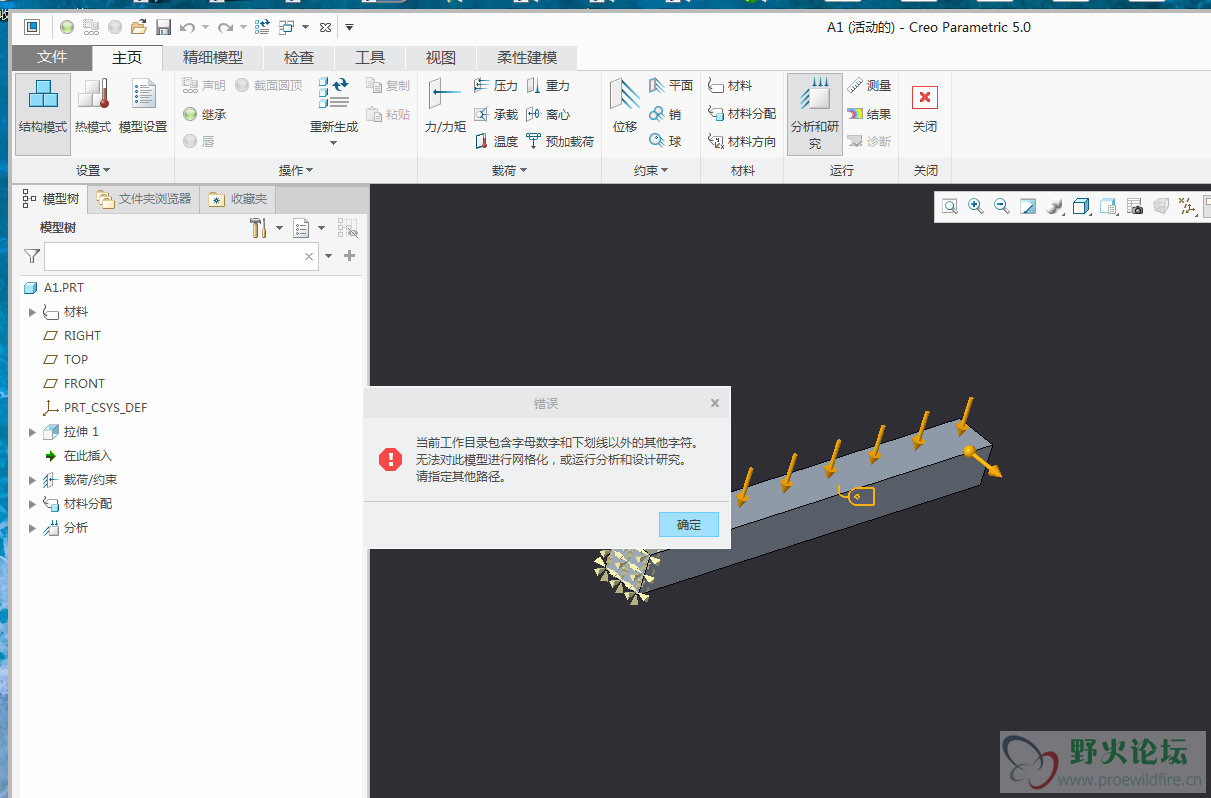Switch to the 精细模型 ribbon tab

[212, 57]
